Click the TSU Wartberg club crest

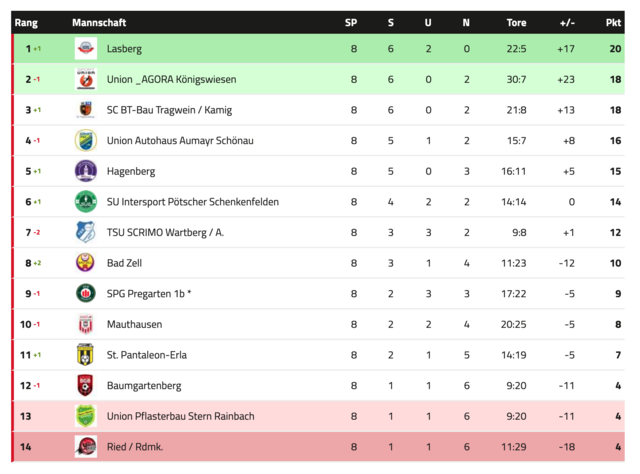point(86,233)
